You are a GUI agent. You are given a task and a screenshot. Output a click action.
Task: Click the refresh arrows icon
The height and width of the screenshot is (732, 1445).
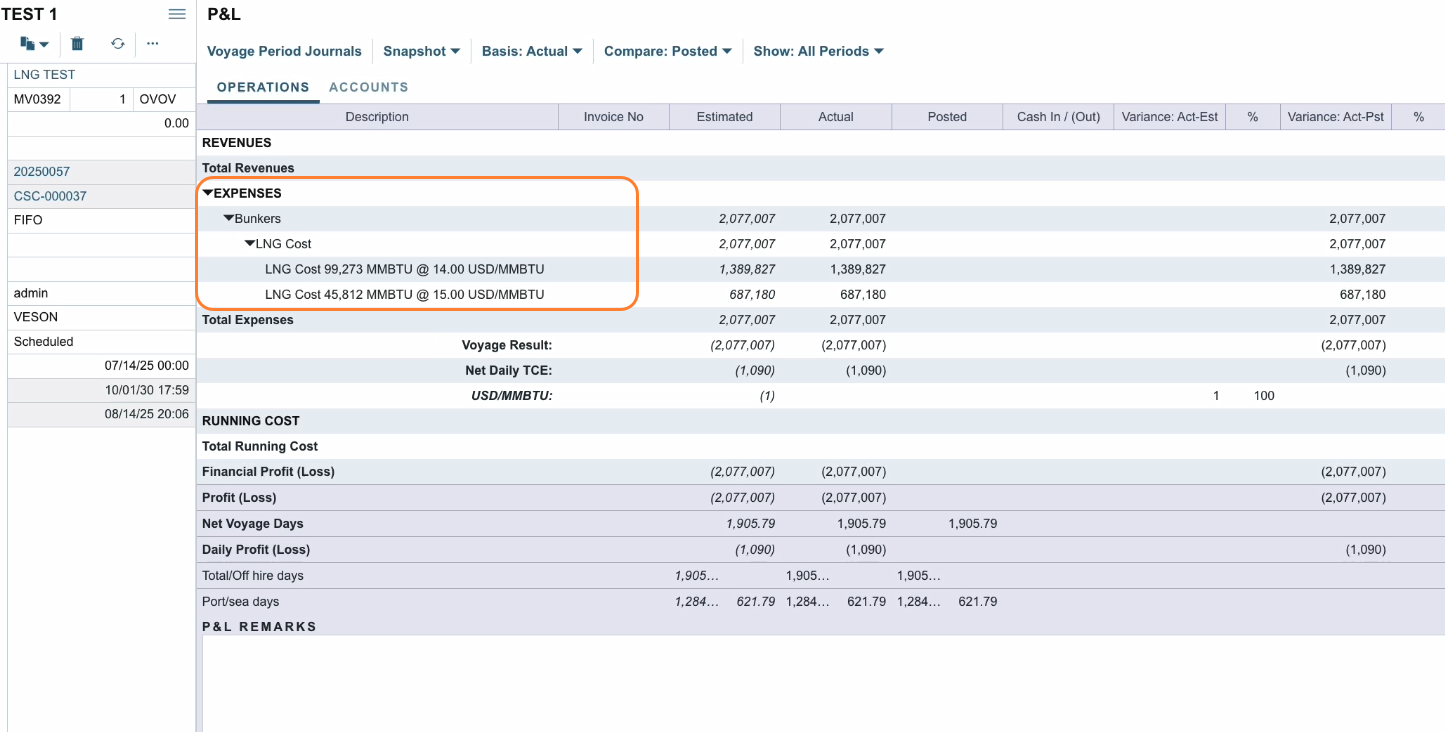118,44
